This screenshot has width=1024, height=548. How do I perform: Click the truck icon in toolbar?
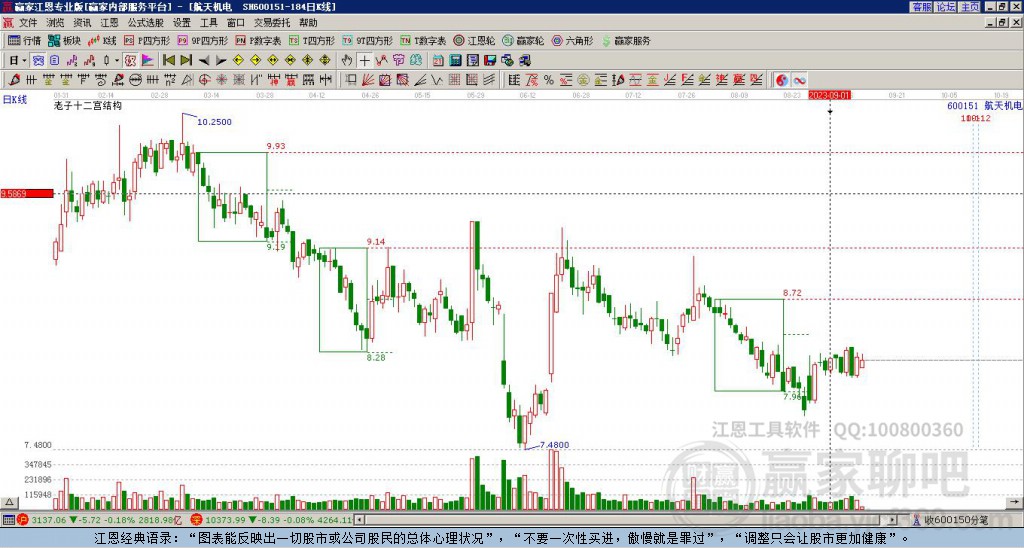524,60
